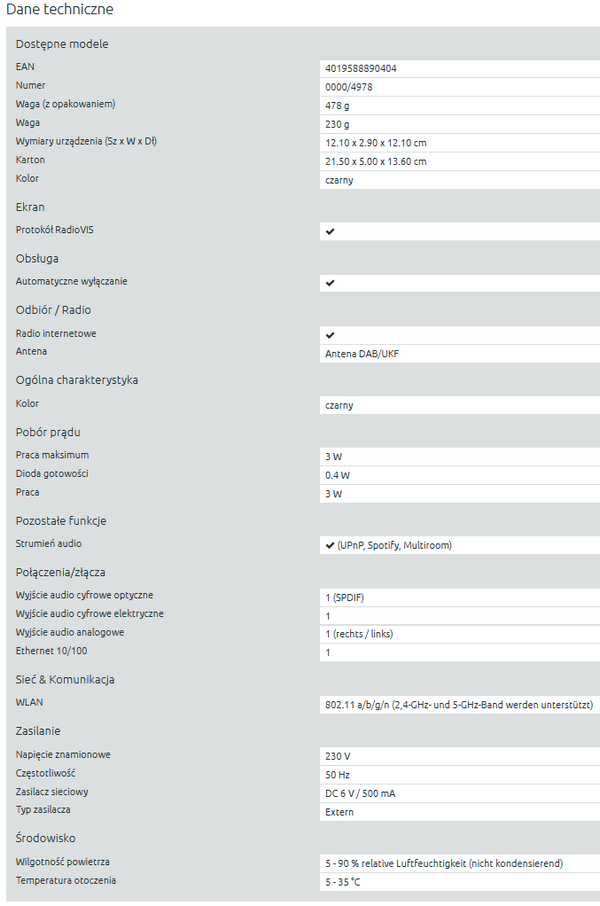Click the "Odbiór / Radio" section header
Viewport: 600px width, 906px height.
56,310
